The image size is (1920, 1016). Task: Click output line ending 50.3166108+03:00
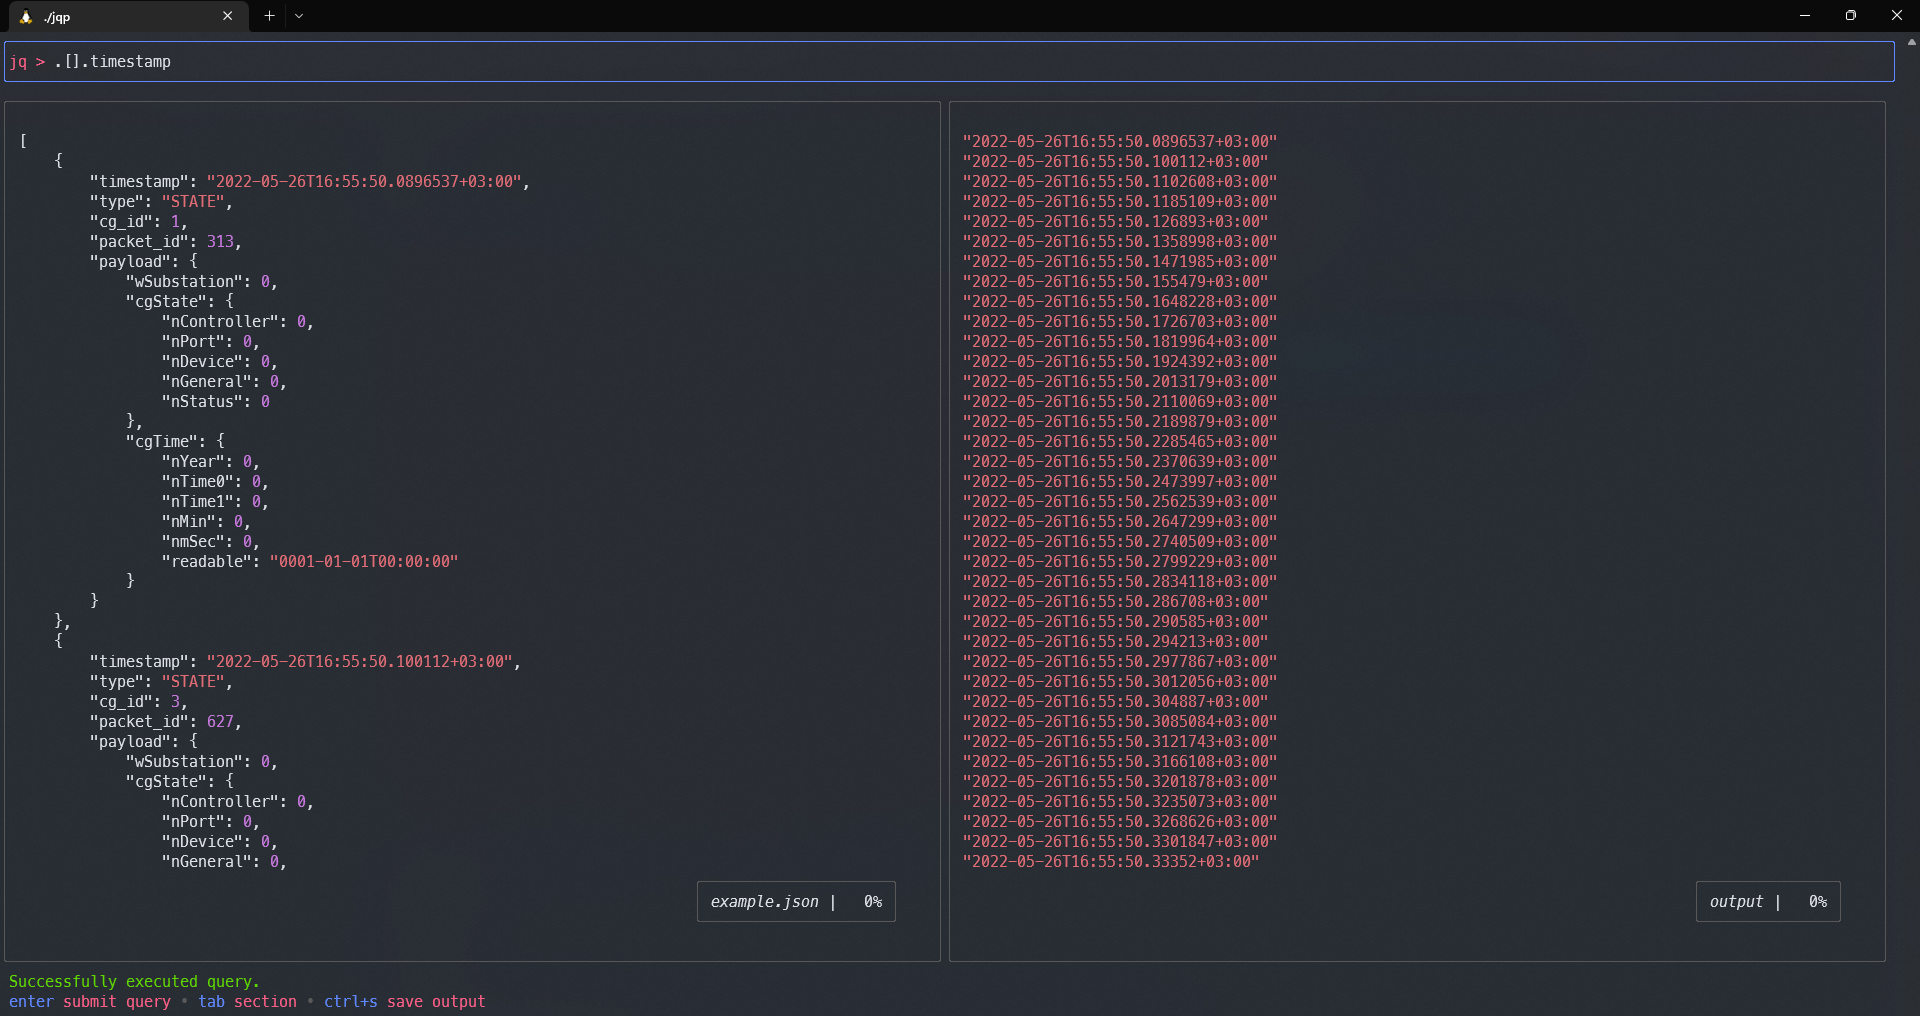1120,761
